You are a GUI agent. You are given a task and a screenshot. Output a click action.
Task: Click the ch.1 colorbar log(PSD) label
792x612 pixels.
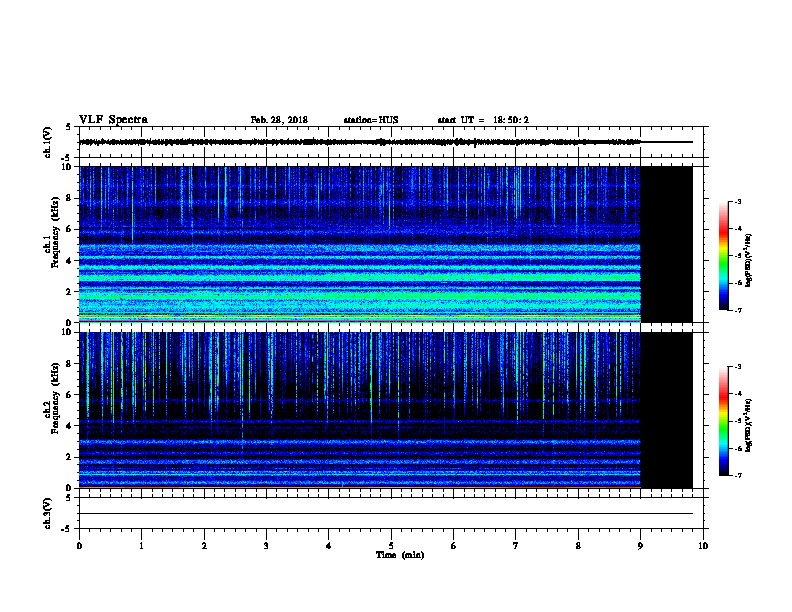(748, 260)
